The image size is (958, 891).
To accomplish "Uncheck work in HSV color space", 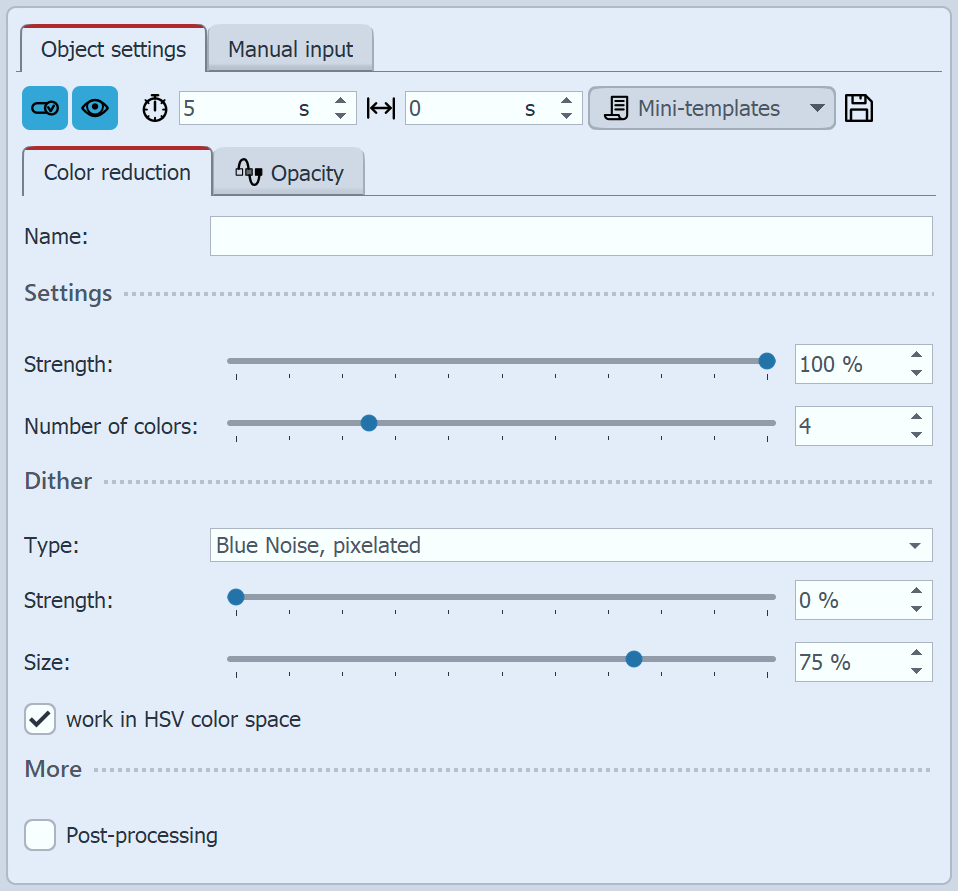I will (39, 719).
